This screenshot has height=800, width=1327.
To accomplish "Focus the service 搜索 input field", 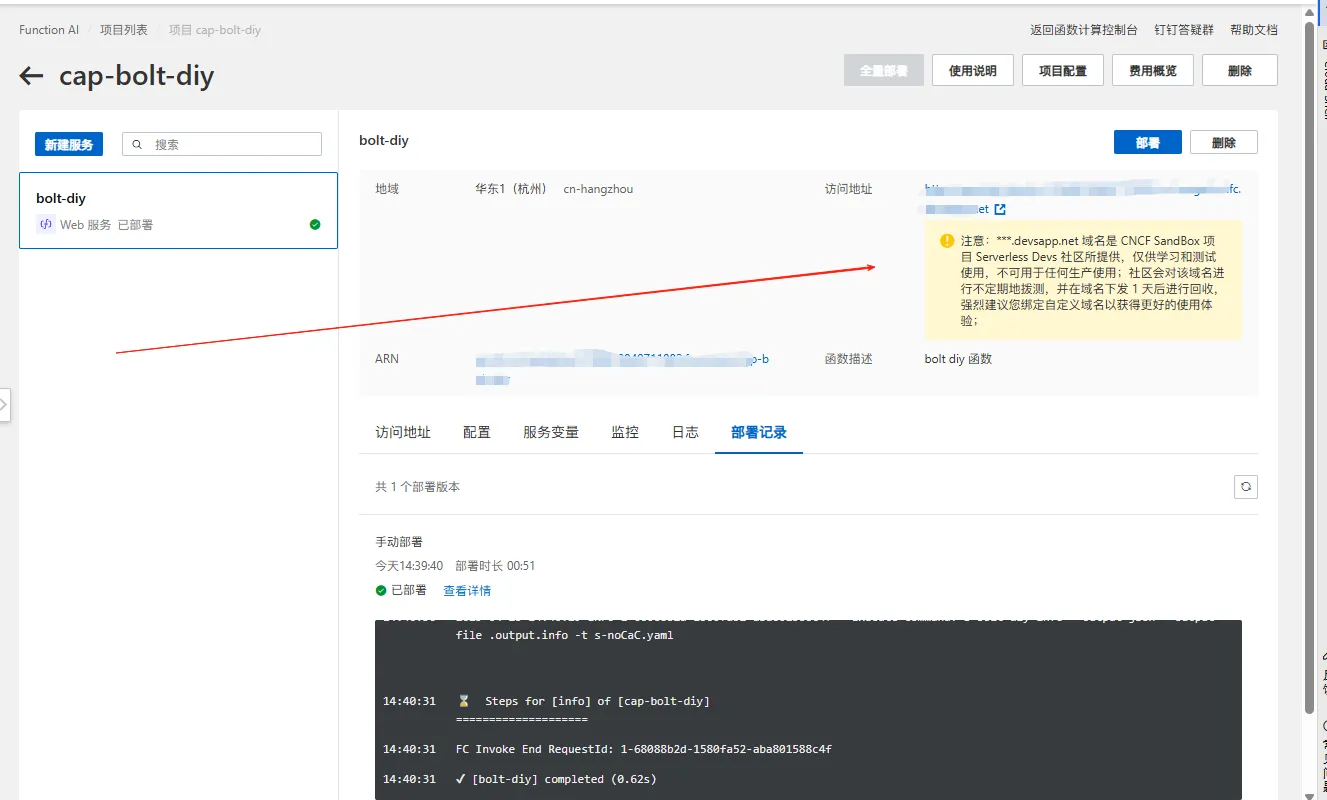I will [x=222, y=144].
